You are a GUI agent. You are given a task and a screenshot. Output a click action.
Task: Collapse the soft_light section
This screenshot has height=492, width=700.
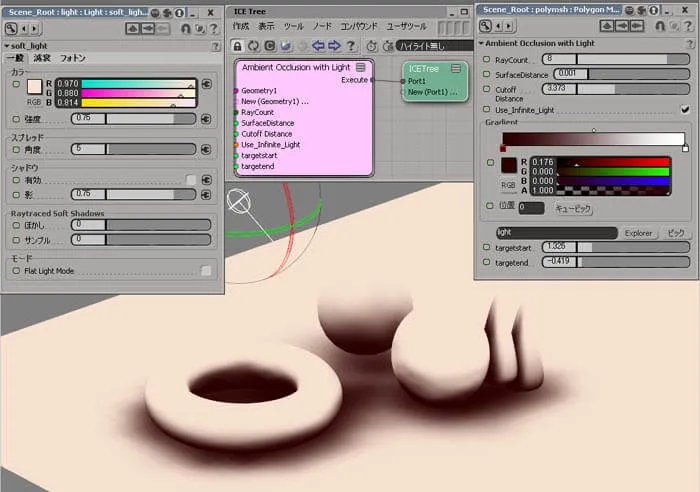(7, 46)
